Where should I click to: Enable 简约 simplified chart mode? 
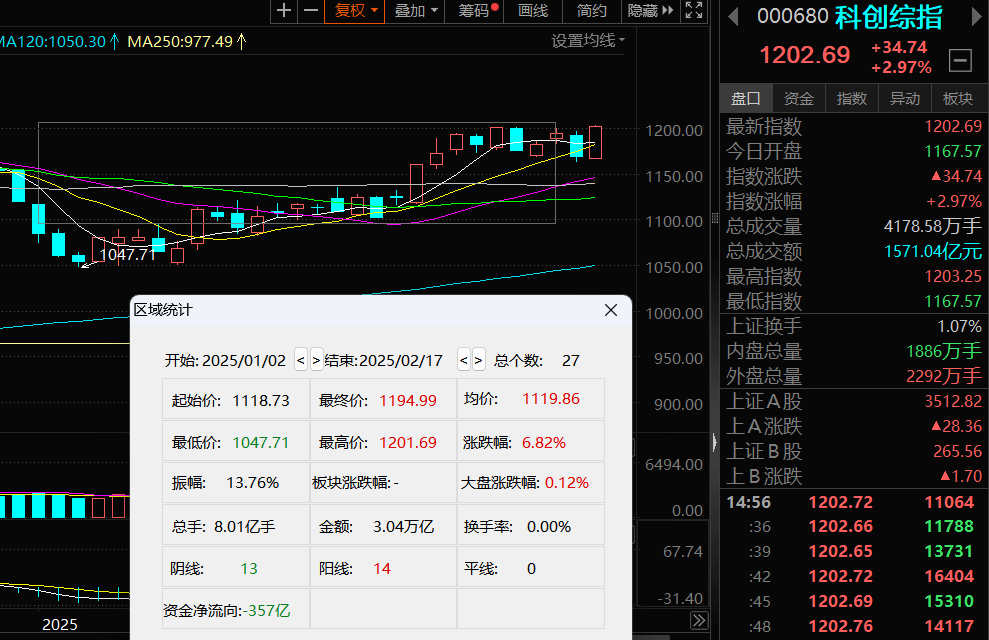click(x=590, y=12)
